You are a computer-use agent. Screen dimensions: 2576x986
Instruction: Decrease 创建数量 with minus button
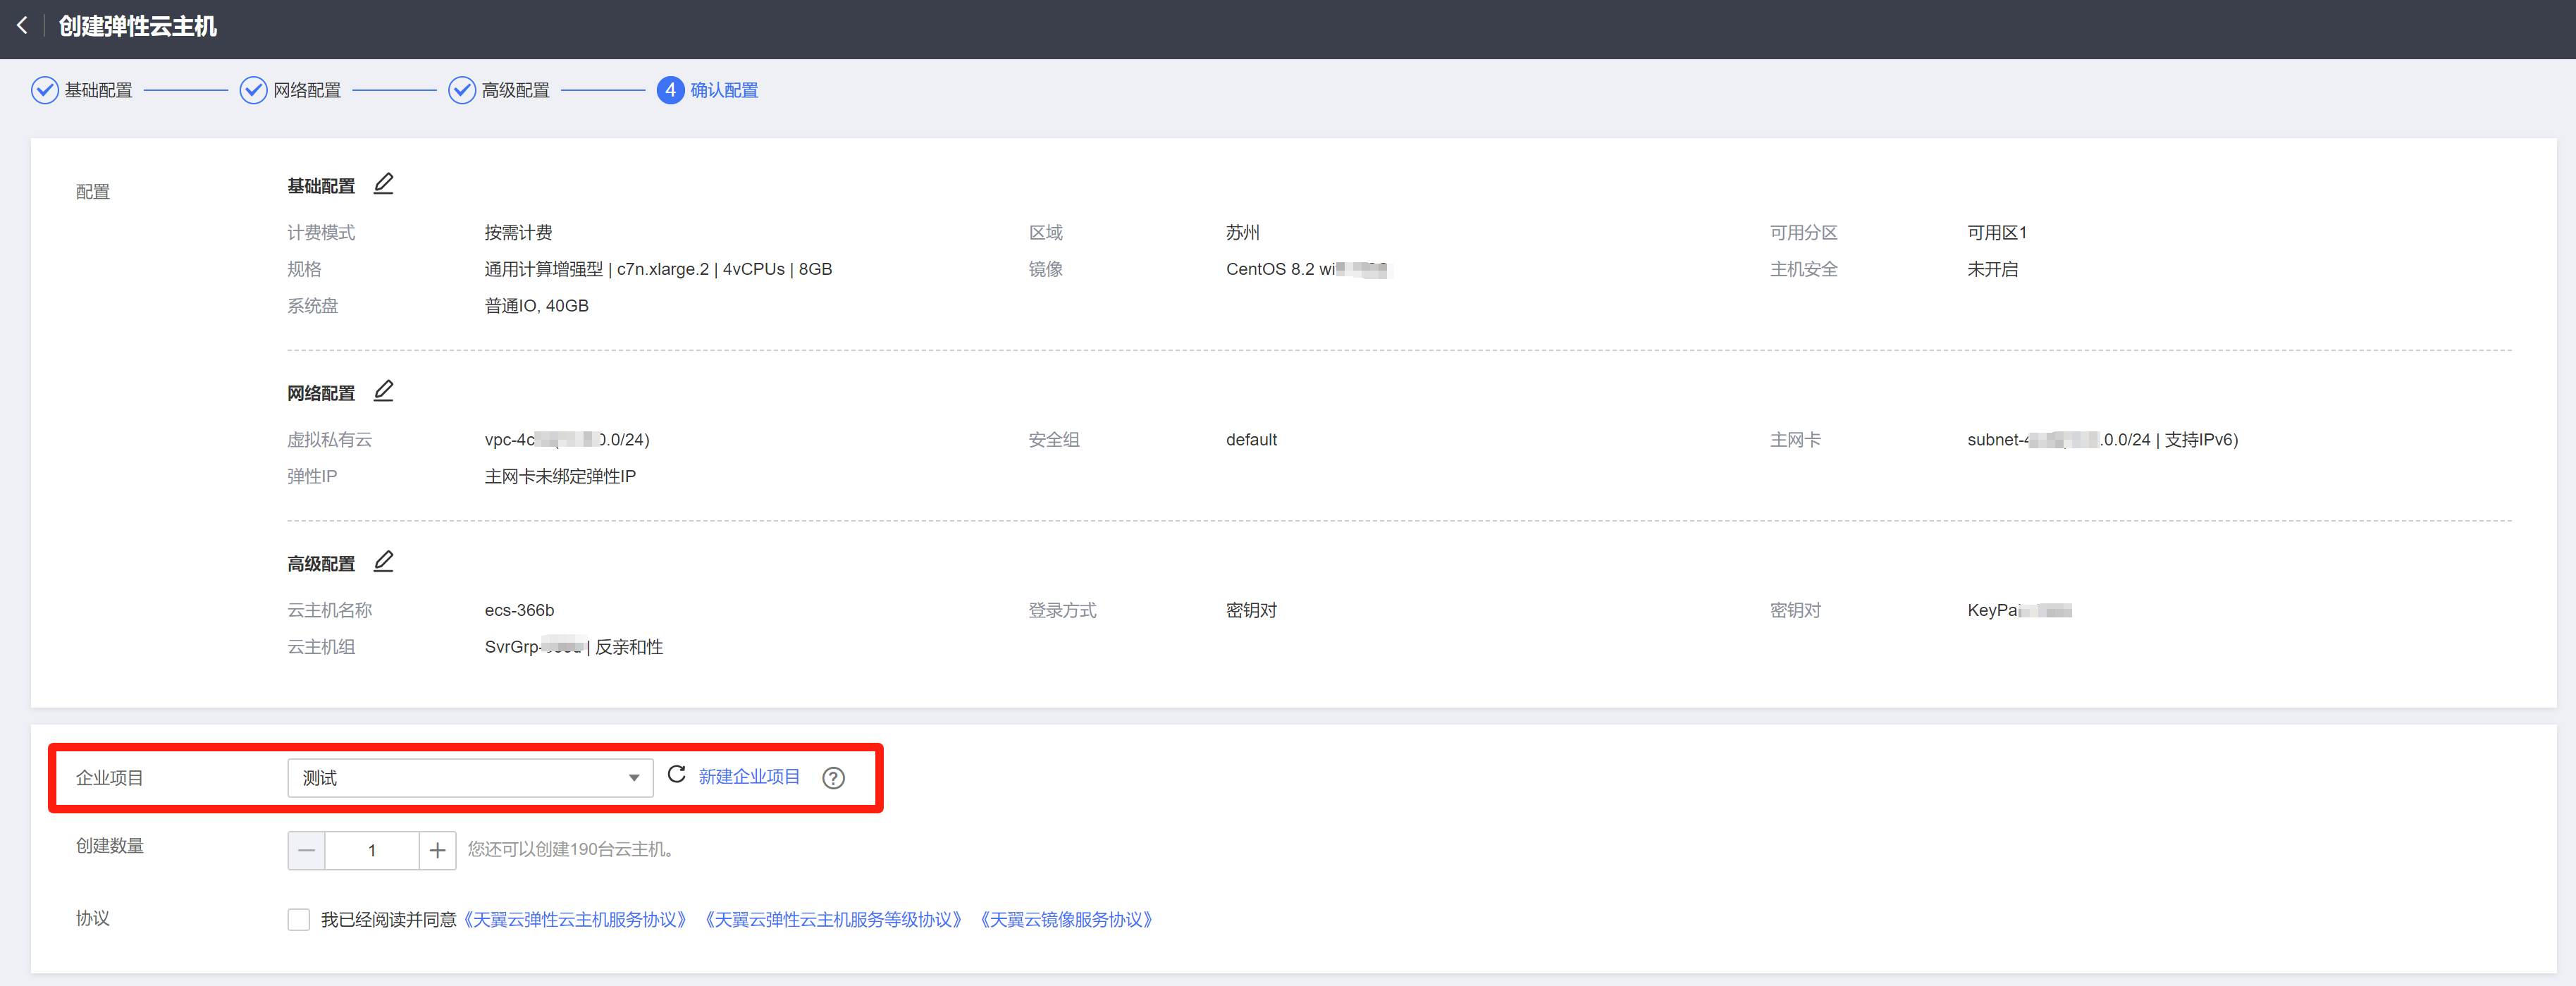tap(307, 850)
